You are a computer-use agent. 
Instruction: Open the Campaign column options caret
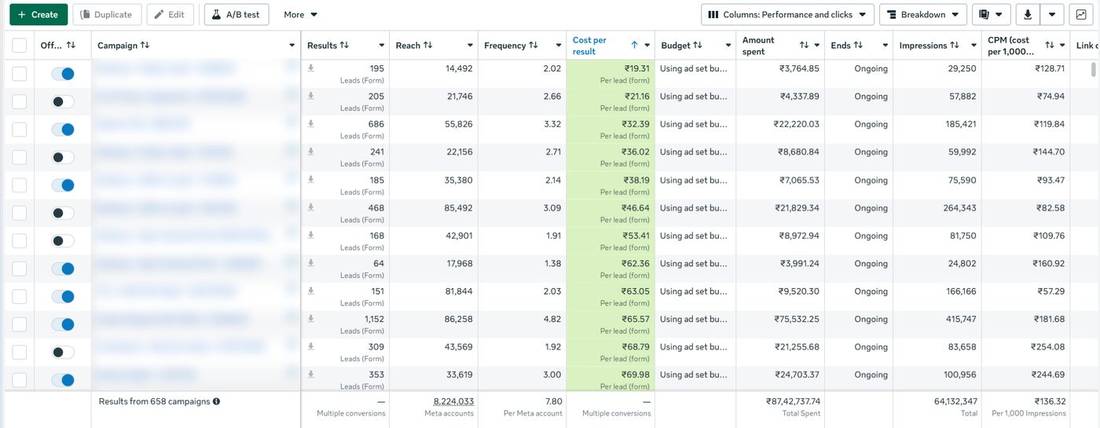pyautogui.click(x=292, y=46)
